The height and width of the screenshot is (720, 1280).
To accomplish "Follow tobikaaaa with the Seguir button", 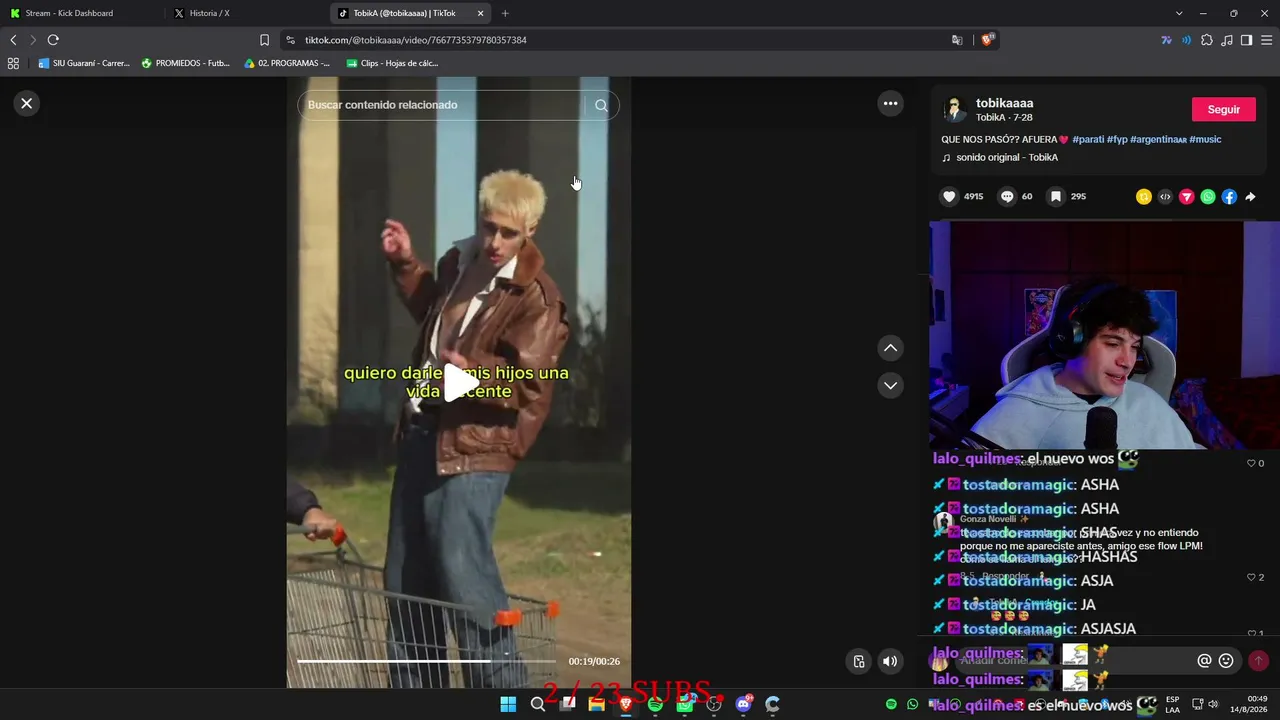I will tap(1223, 109).
